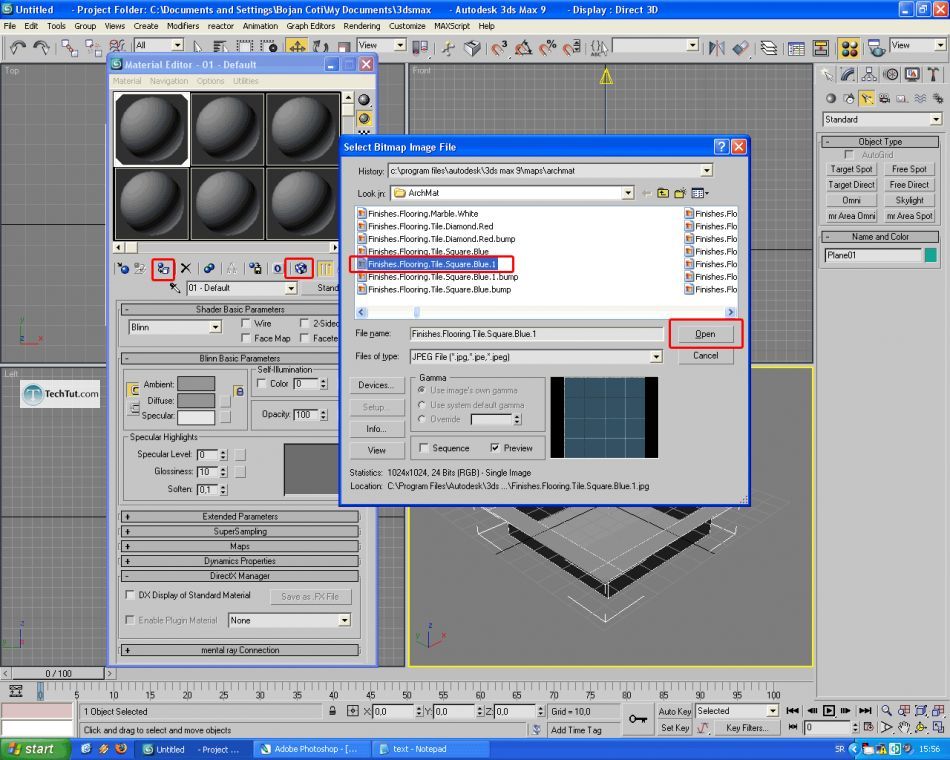Open the Customize menu
950x760 pixels.
point(407,26)
